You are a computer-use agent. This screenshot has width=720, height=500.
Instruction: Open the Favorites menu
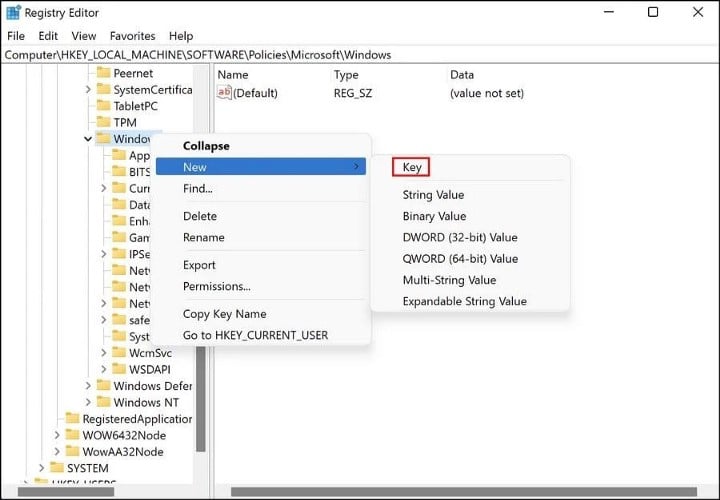(133, 36)
